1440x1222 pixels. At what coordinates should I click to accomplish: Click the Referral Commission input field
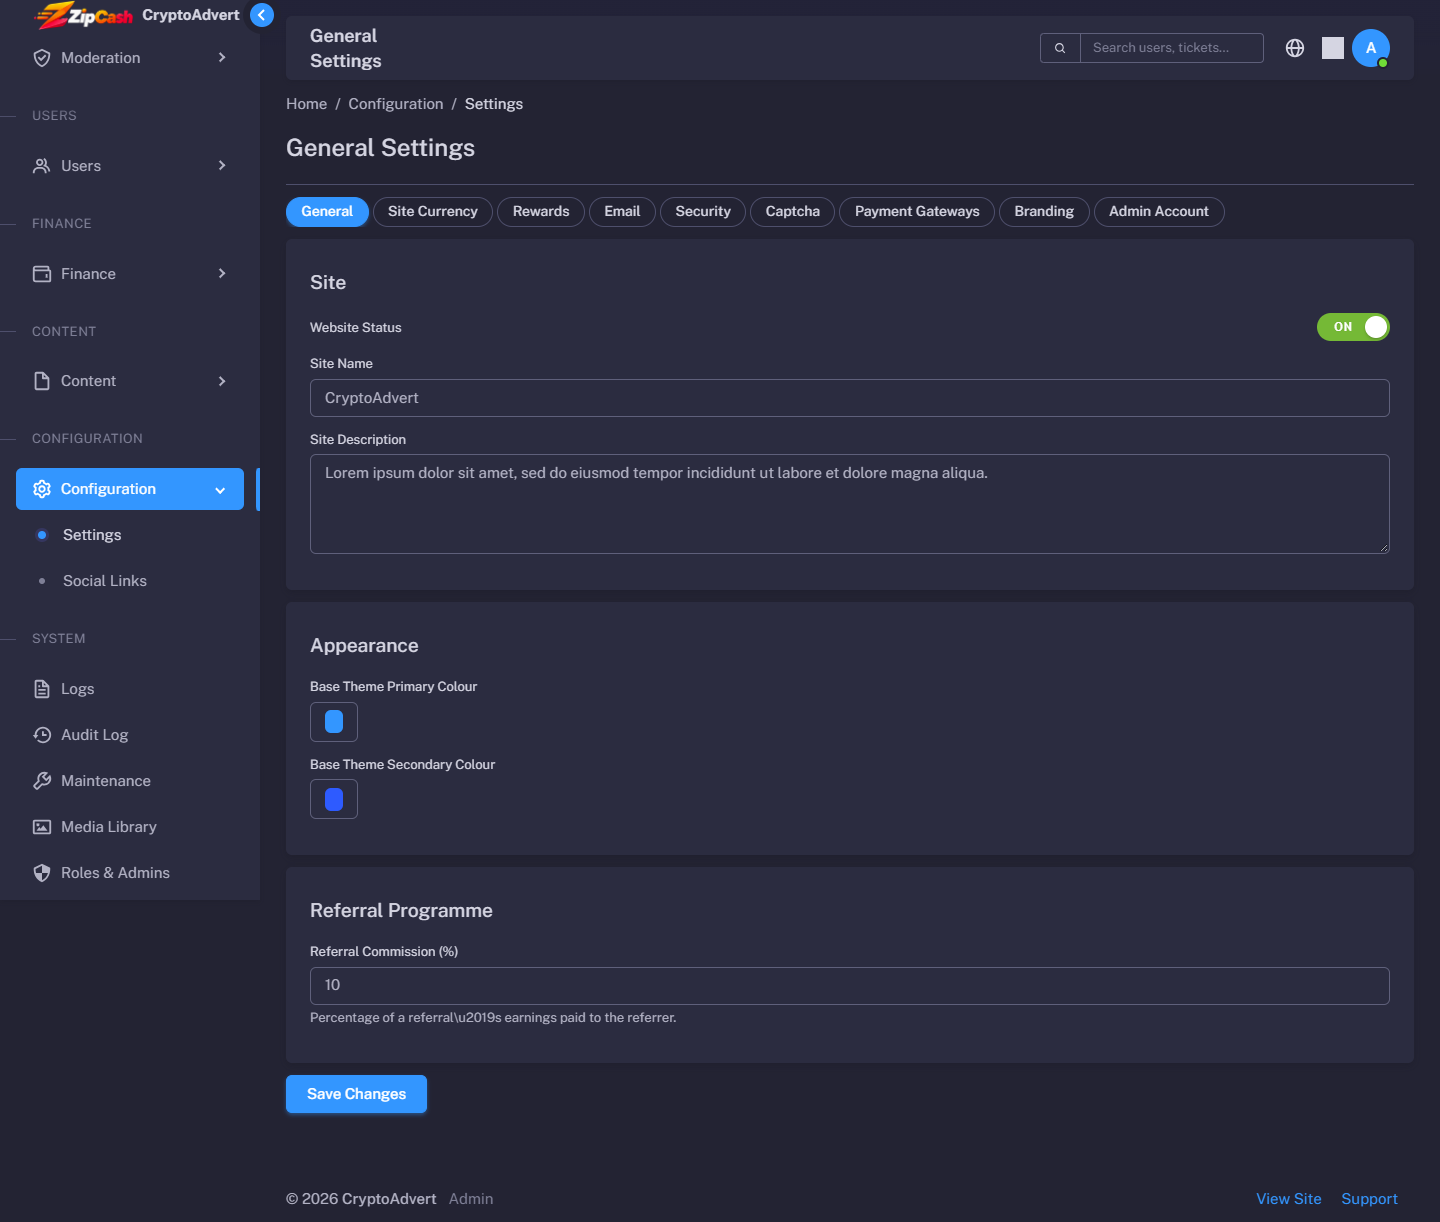850,986
